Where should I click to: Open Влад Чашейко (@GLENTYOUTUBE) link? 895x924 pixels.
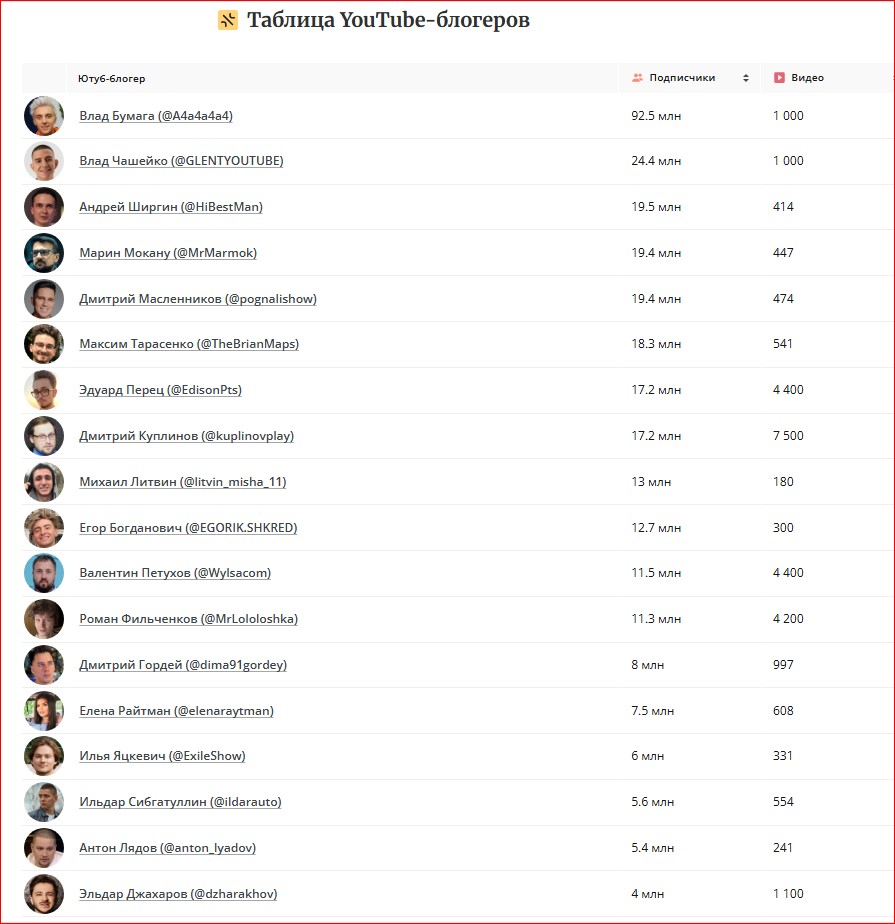tap(181, 161)
